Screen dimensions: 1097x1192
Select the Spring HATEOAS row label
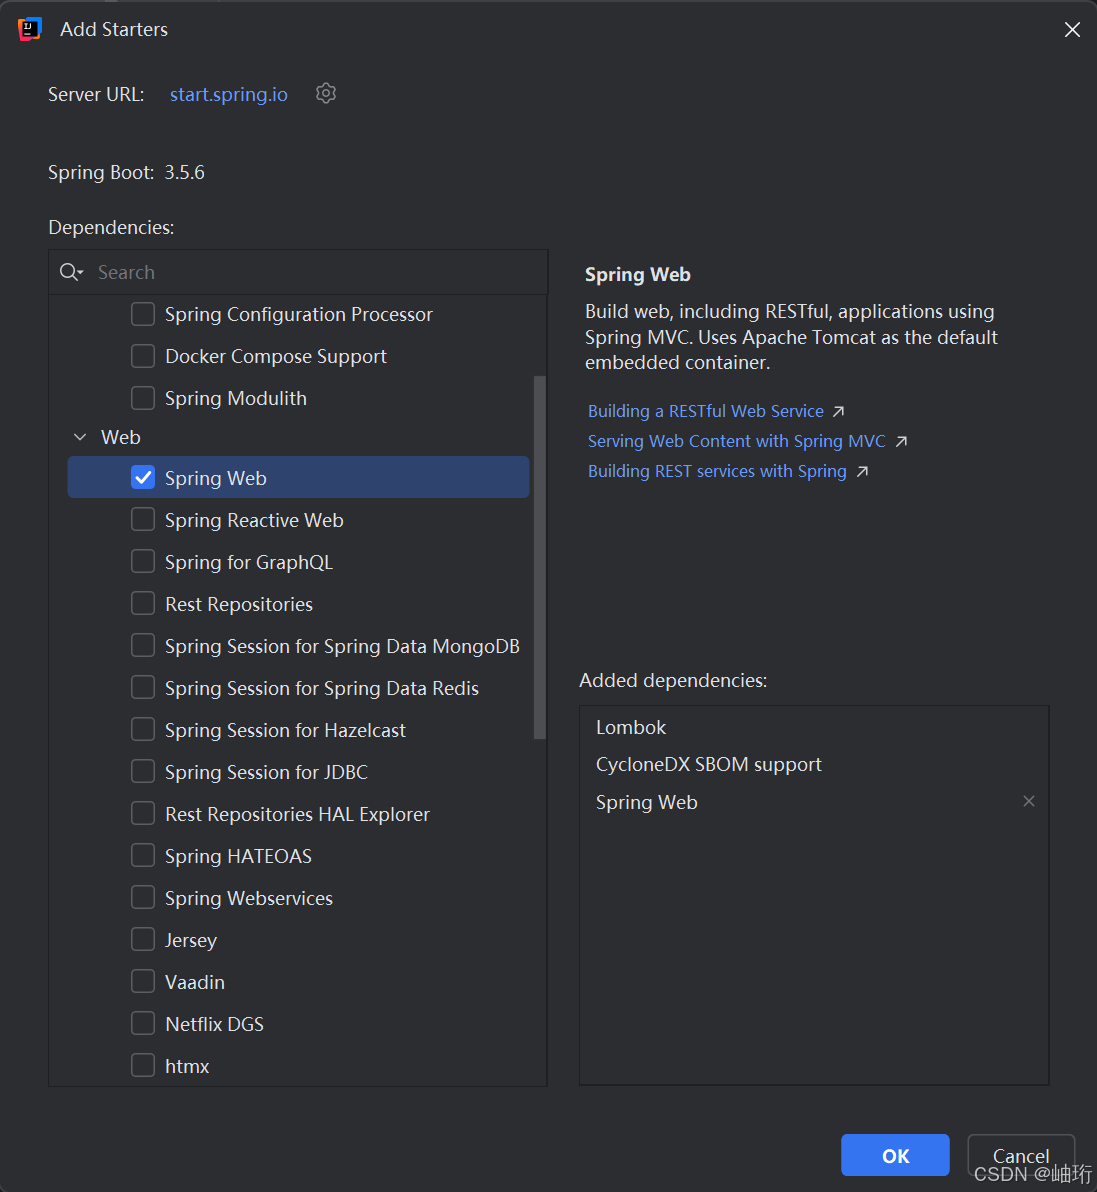click(x=238, y=857)
